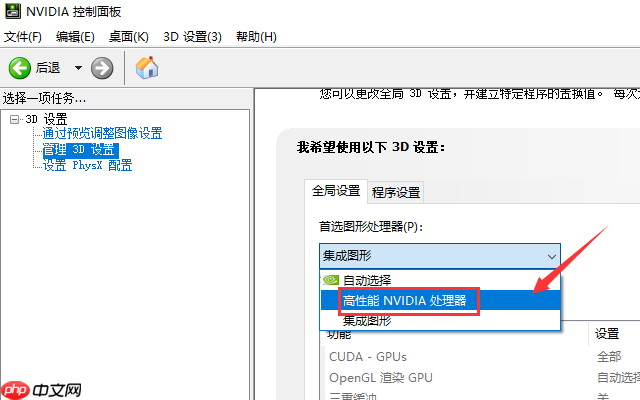Collapse the 3D 设置 tree node
The image size is (640, 400).
tap(14, 119)
